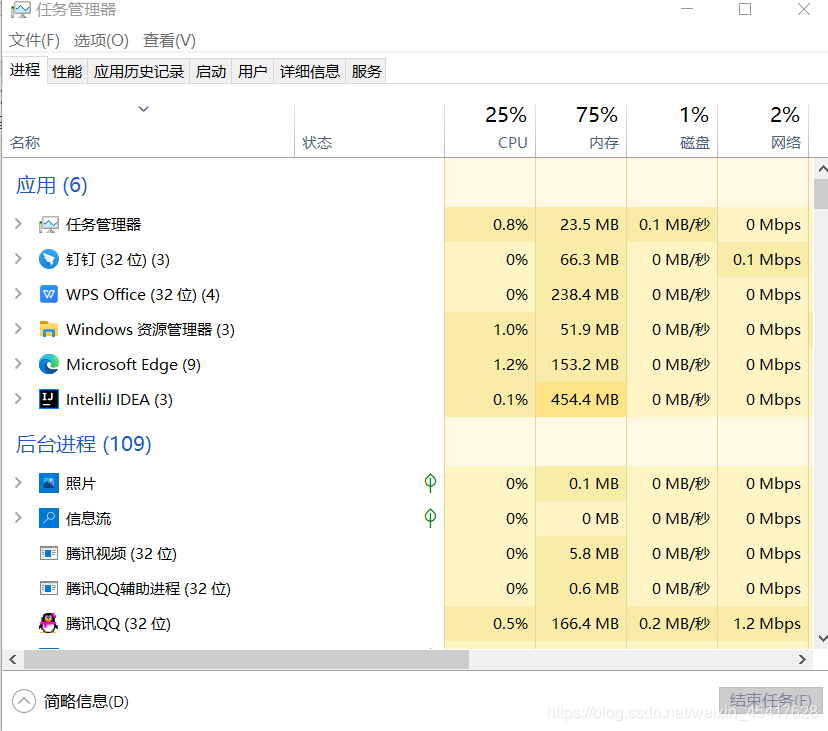Switch to the 详细信息 tab
This screenshot has width=828, height=731.
coord(310,71)
